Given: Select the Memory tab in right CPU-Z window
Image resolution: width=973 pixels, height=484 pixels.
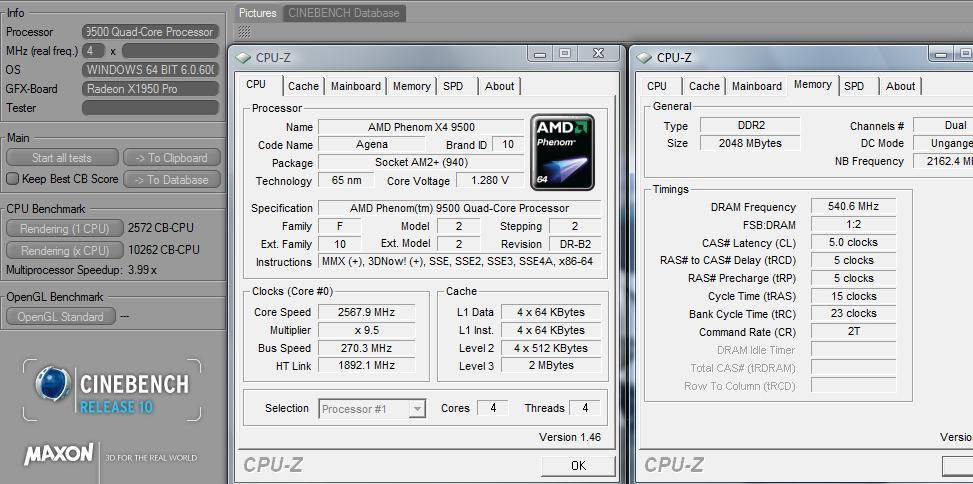Looking at the screenshot, I should [812, 85].
